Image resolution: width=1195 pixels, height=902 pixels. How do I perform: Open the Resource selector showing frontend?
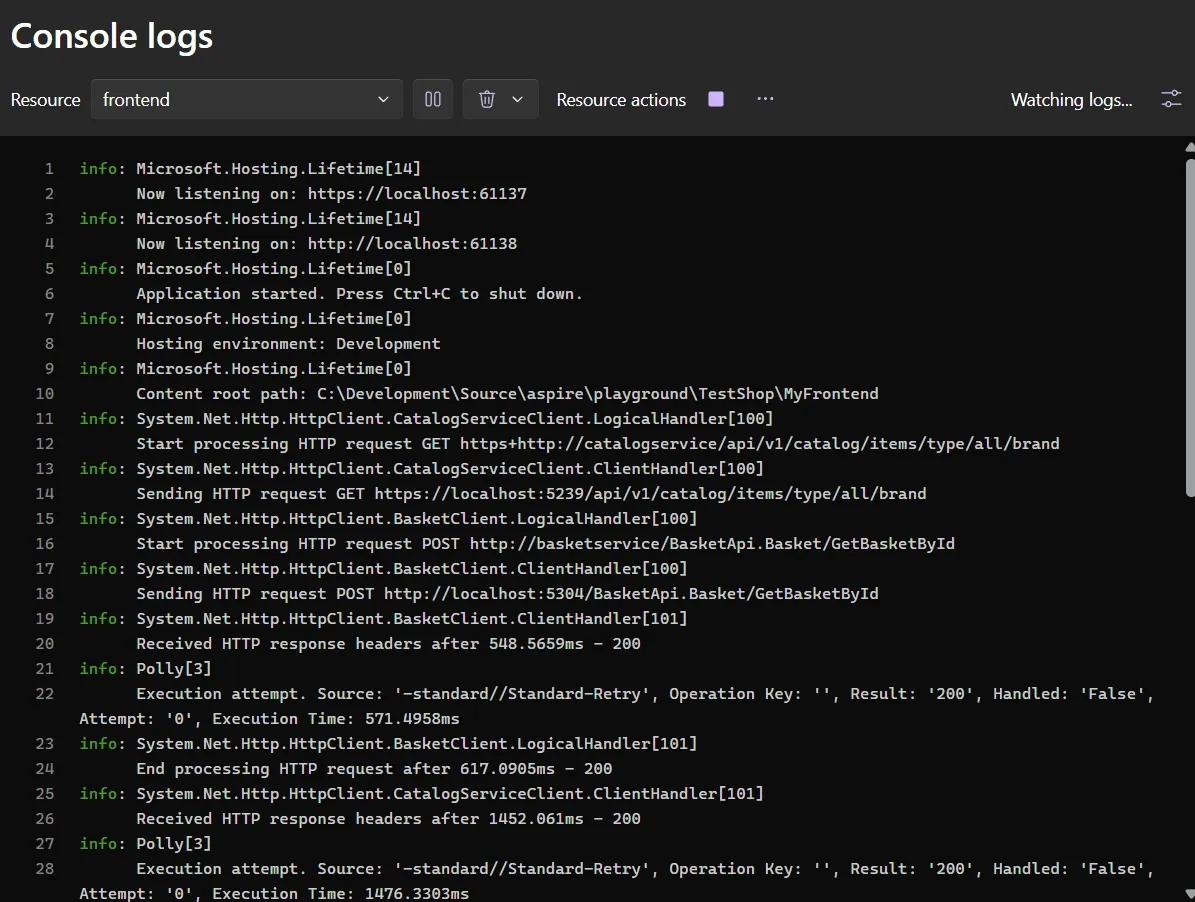point(246,99)
